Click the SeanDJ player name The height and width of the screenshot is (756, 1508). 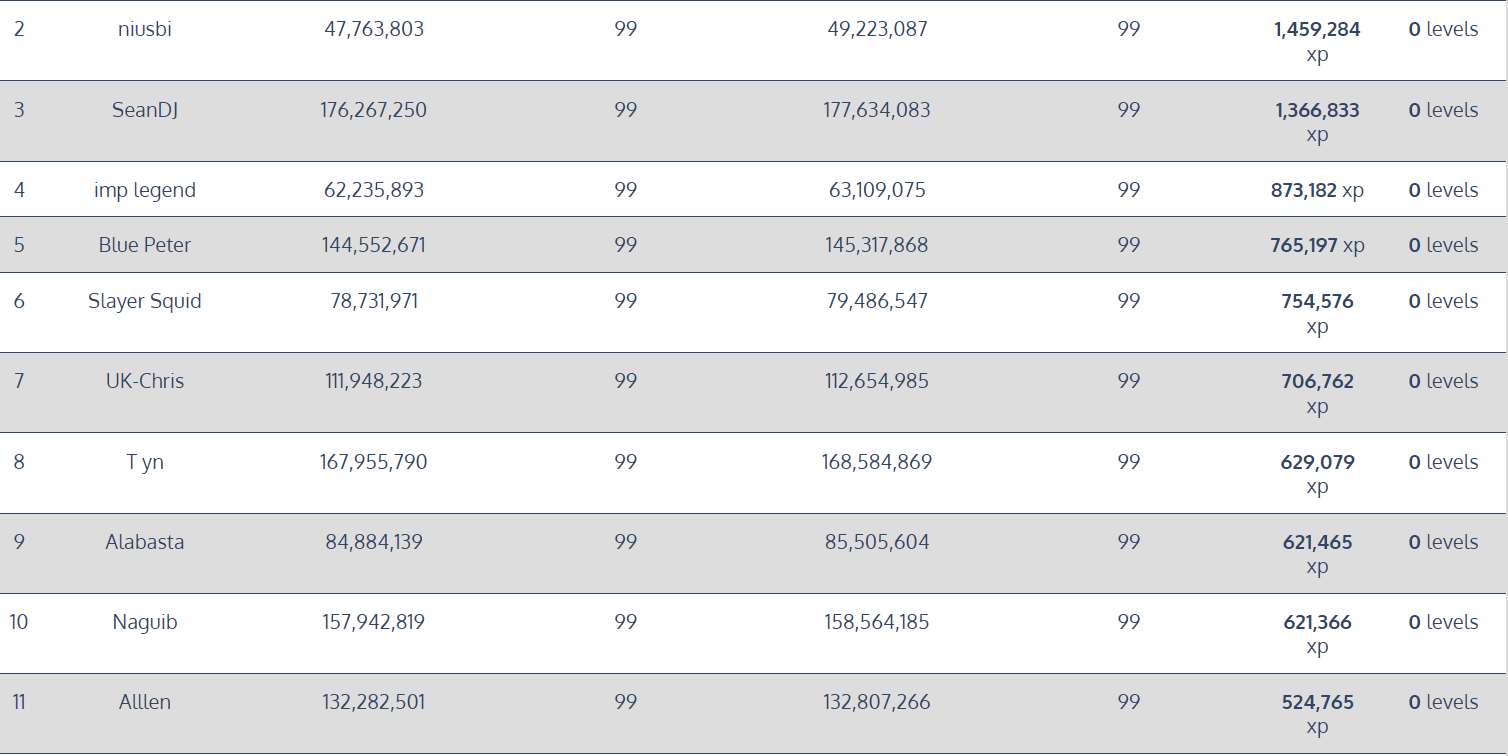[x=145, y=110]
